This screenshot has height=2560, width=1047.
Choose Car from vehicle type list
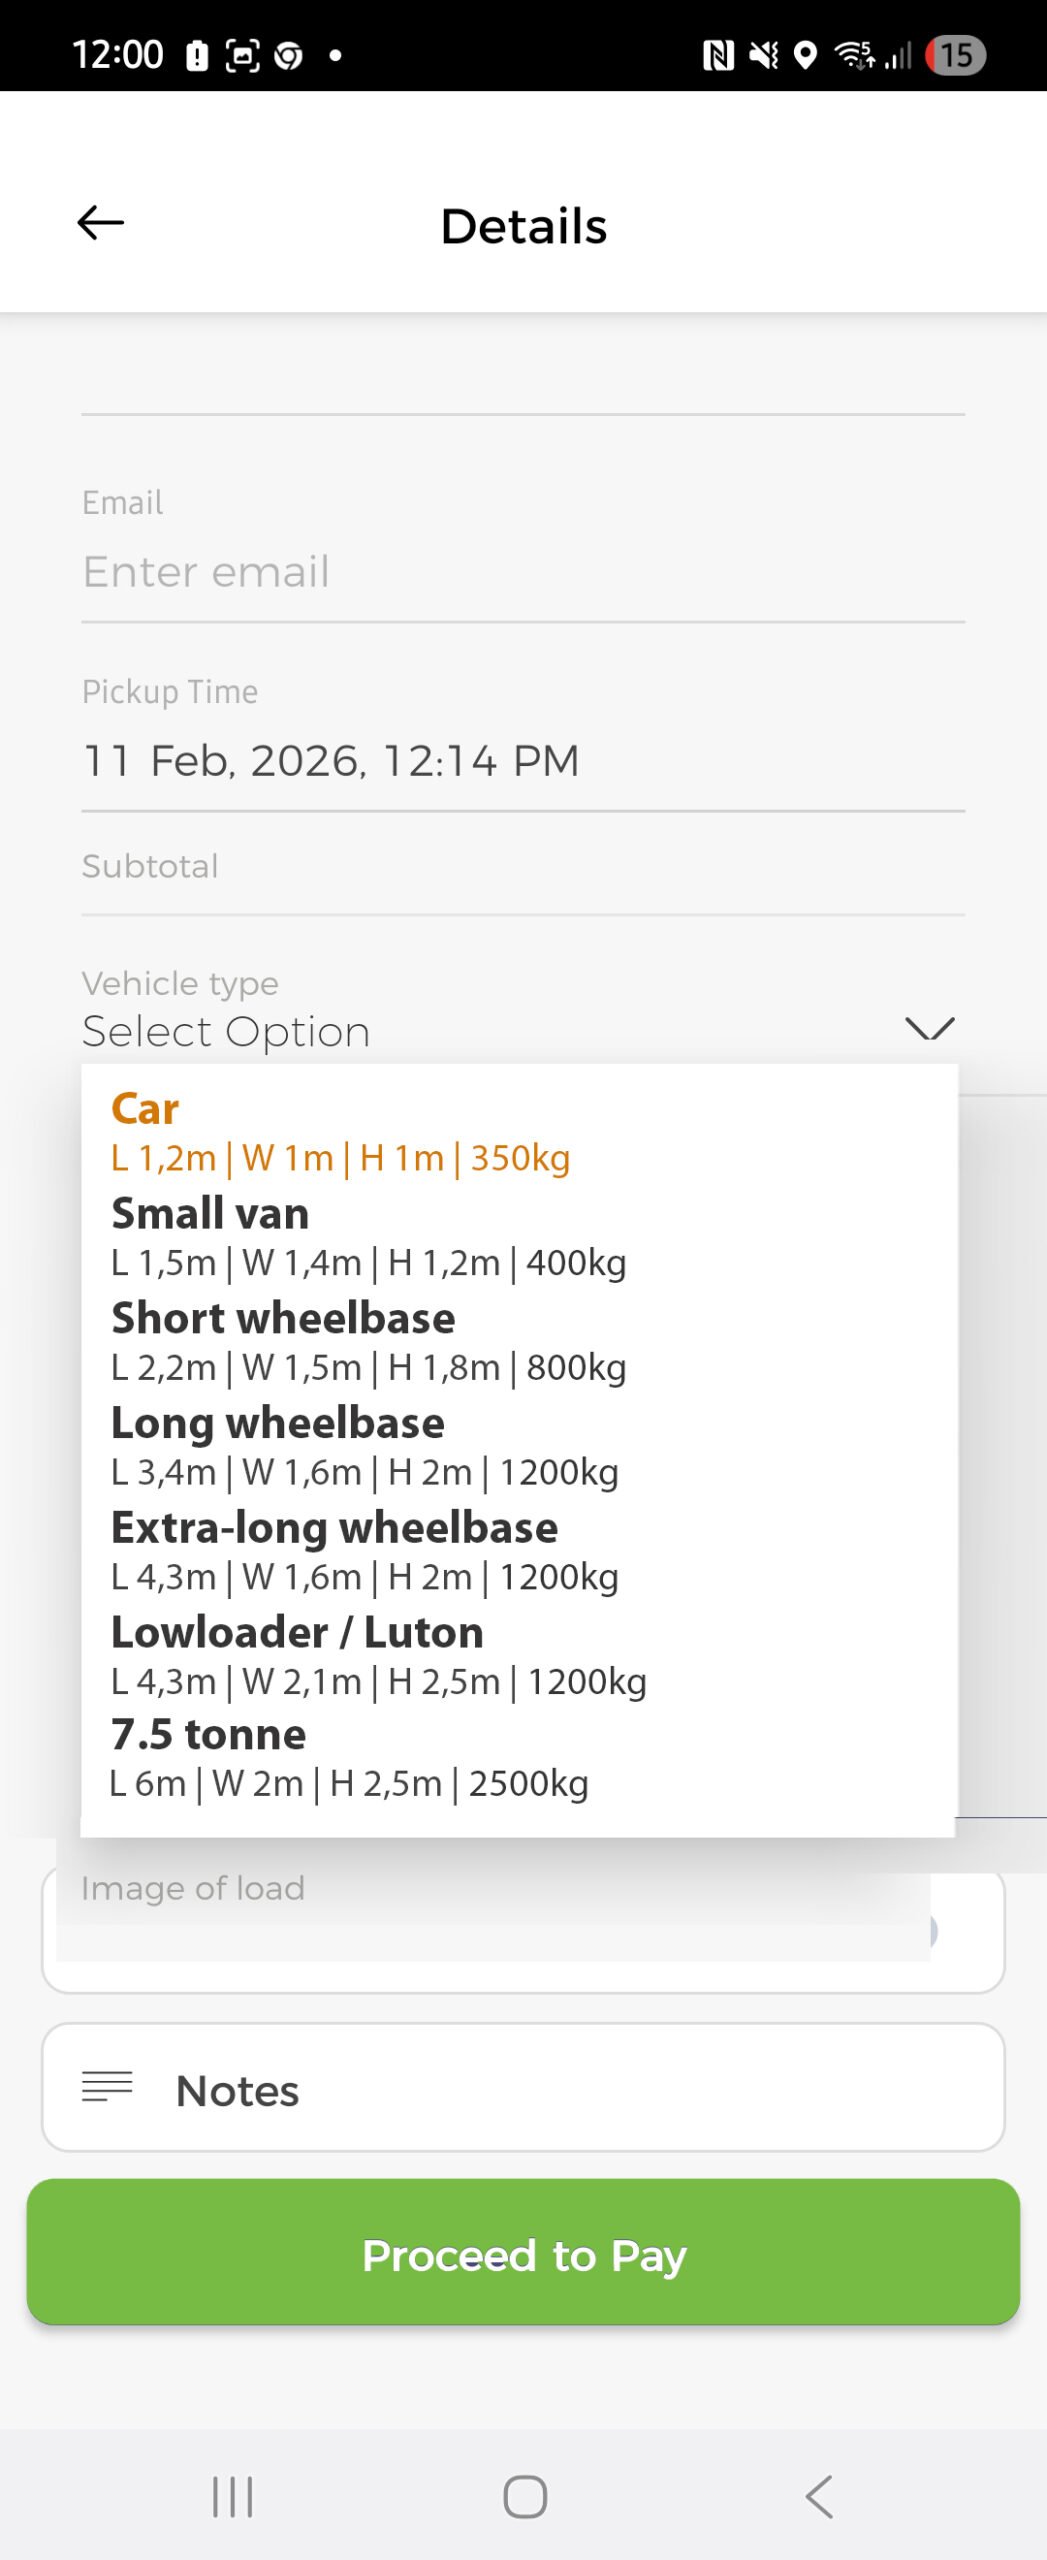[340, 1132]
